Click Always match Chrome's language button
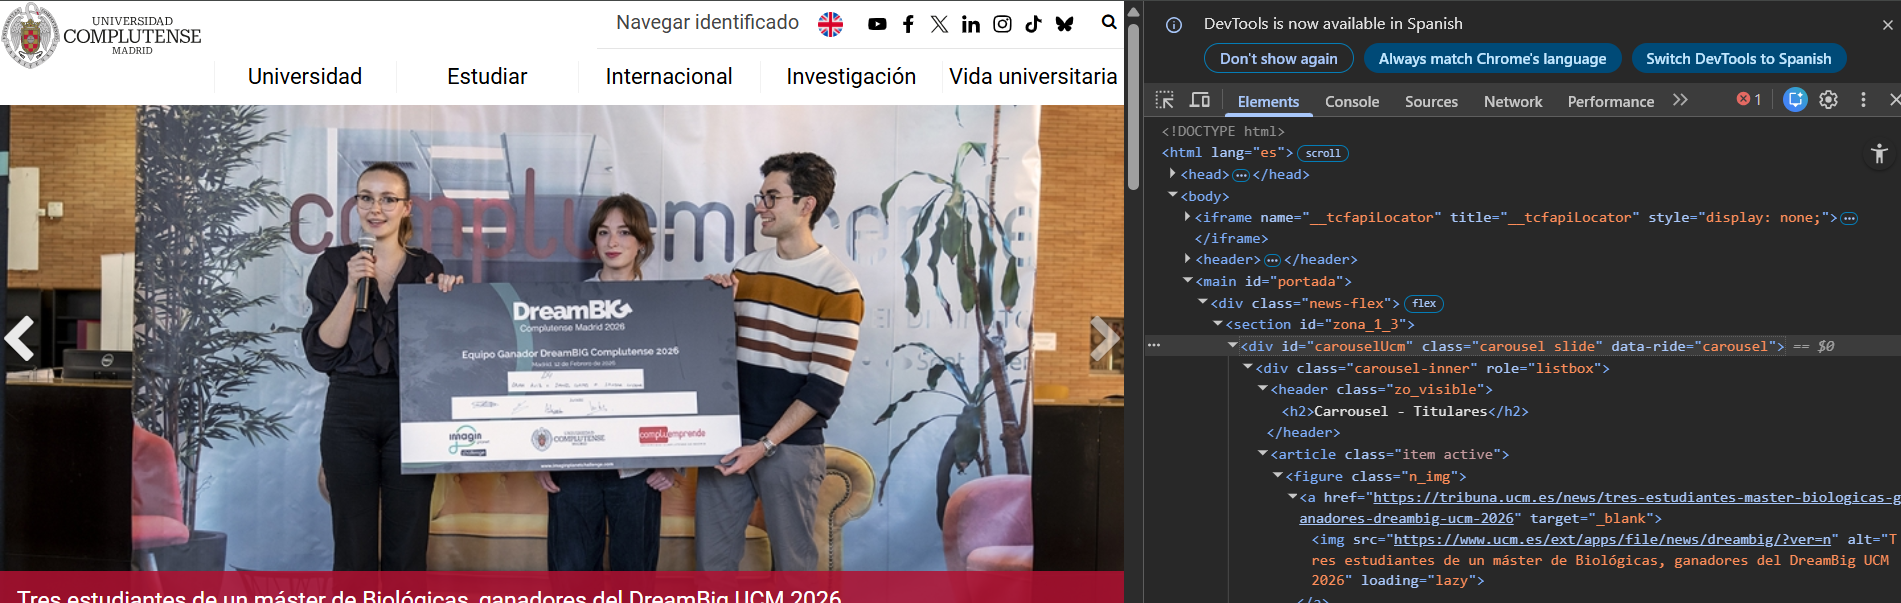Viewport: 1901px width, 603px height. pyautogui.click(x=1492, y=59)
